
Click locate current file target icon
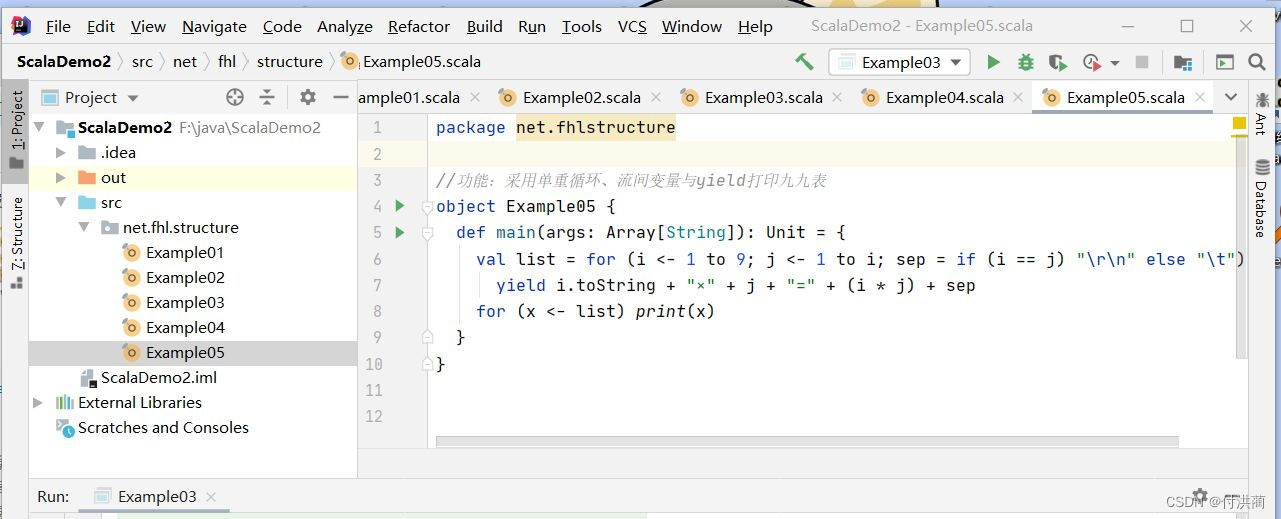coord(235,97)
